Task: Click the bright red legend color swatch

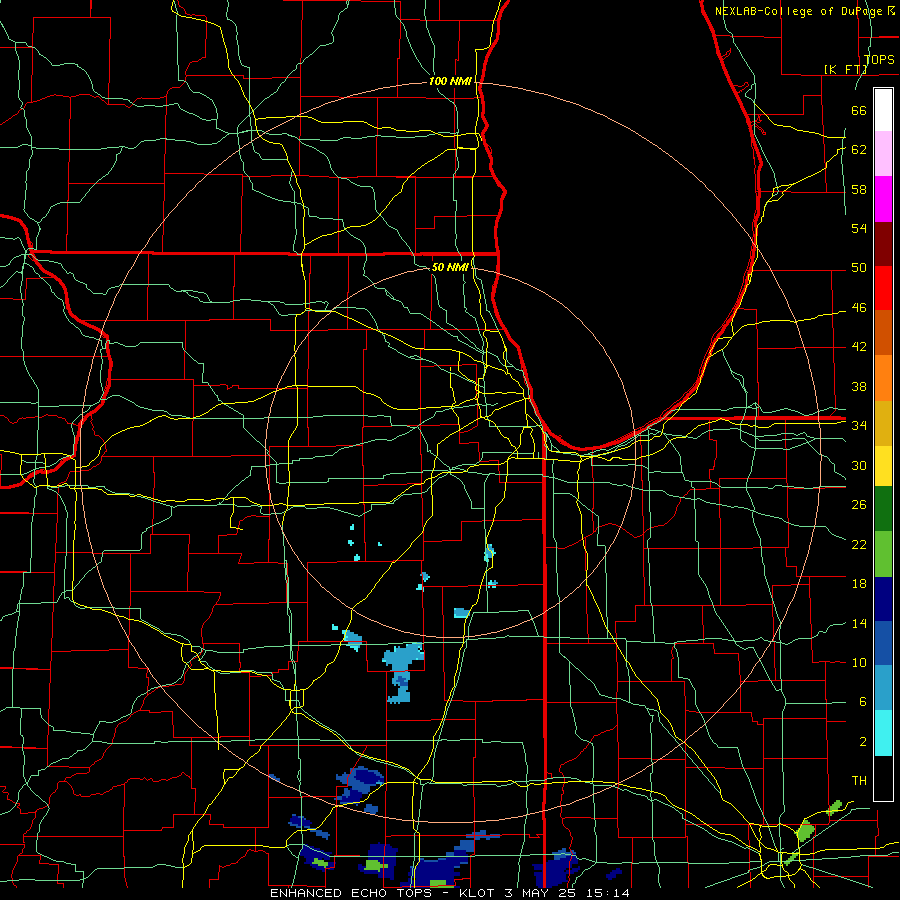Action: (x=883, y=288)
